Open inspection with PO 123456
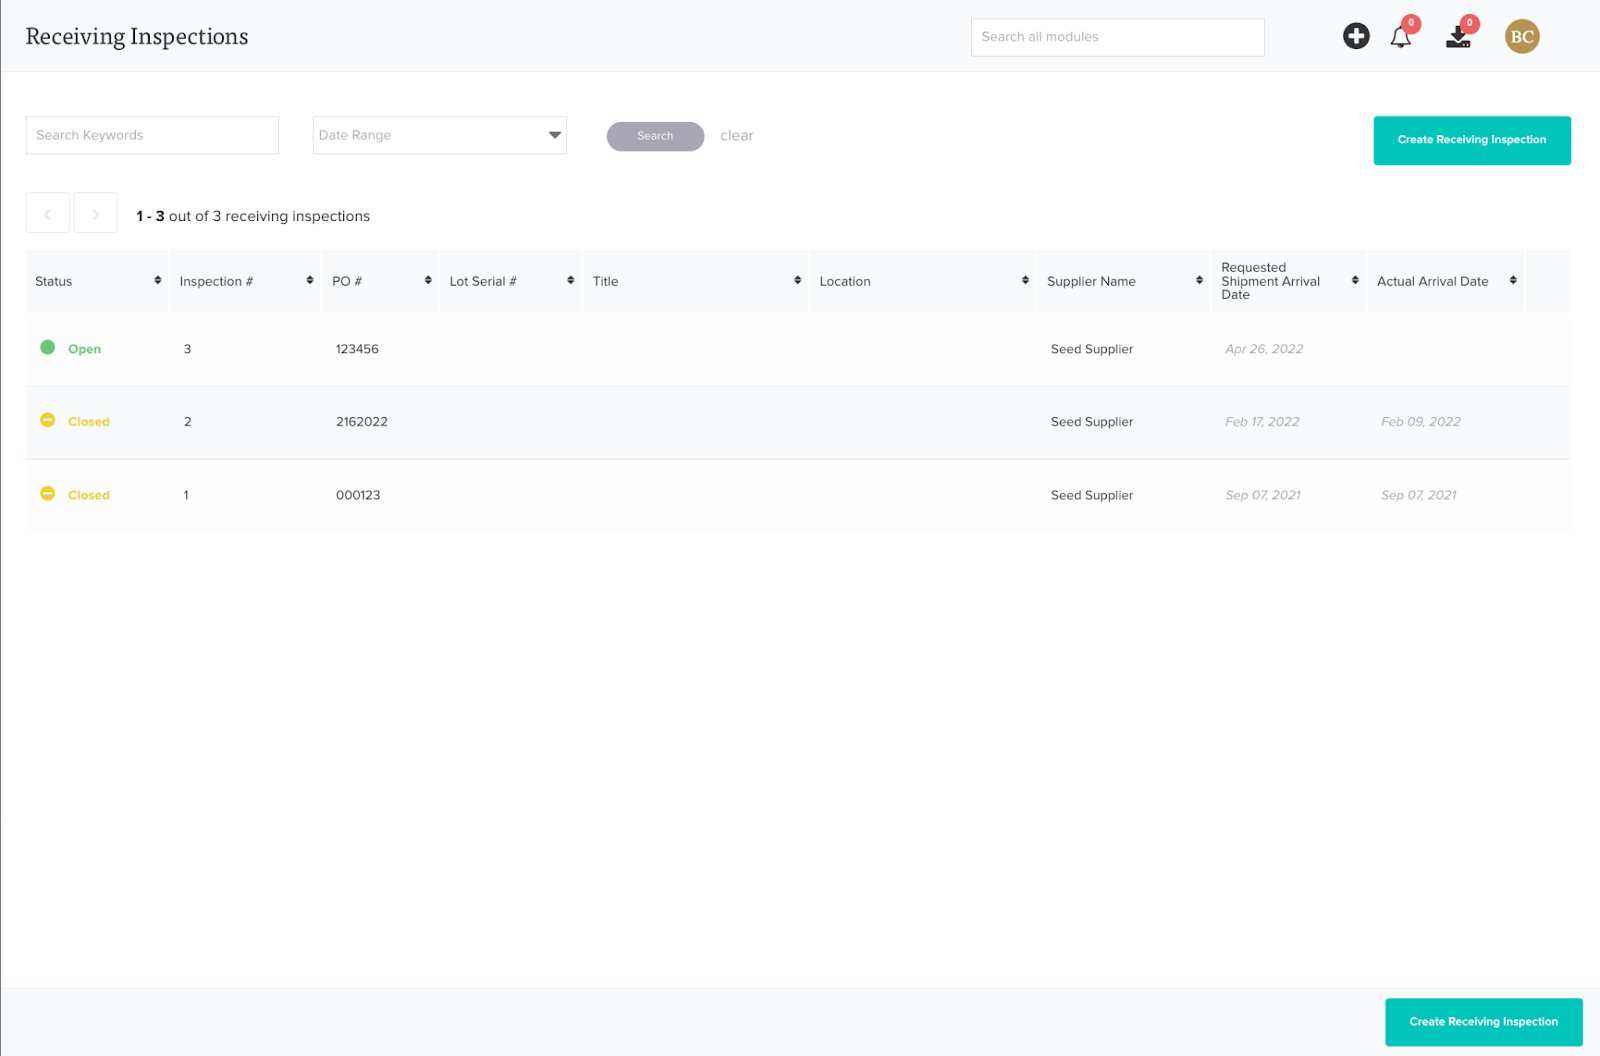 click(x=357, y=349)
